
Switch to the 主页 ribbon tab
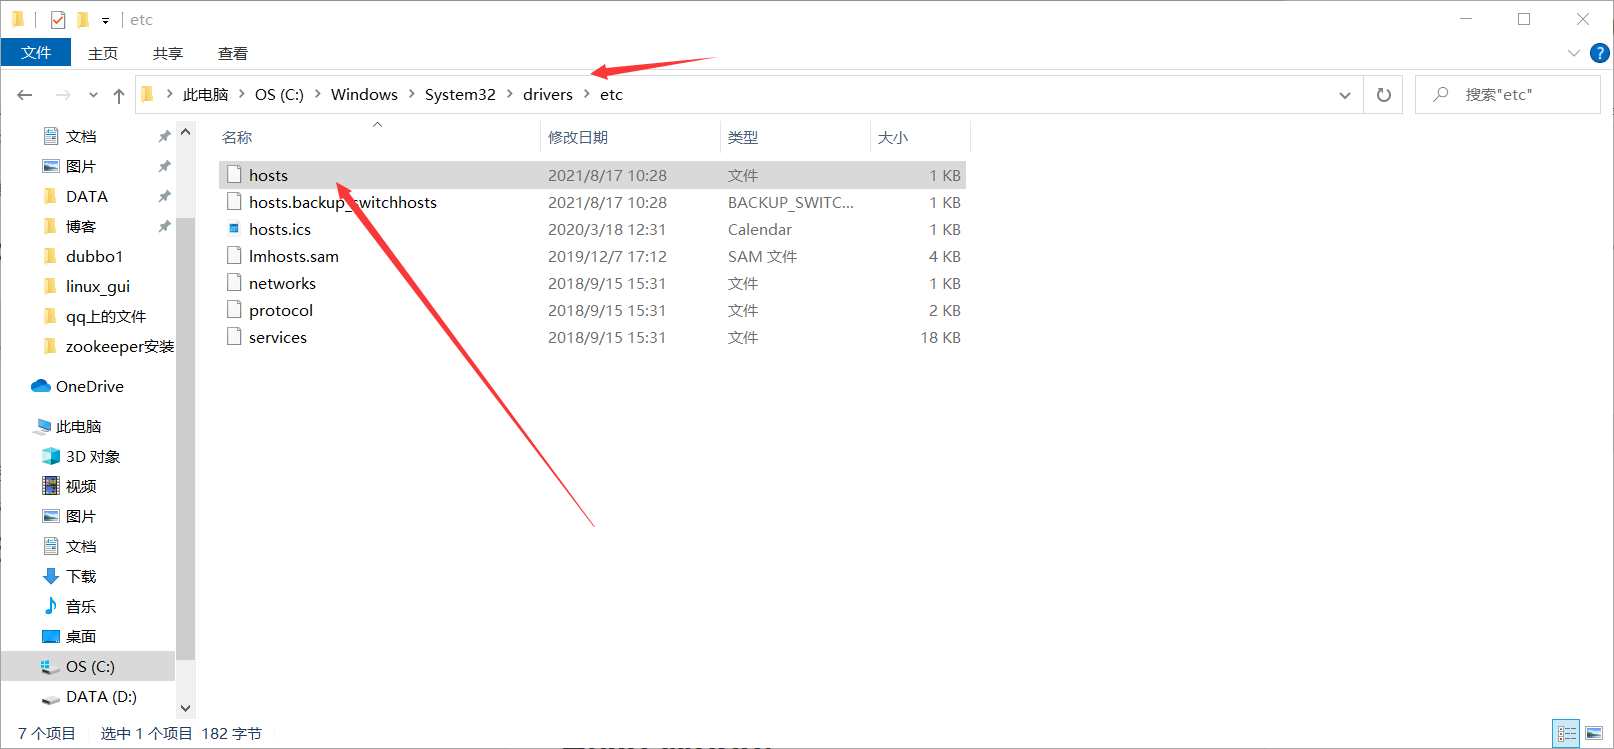pos(103,53)
